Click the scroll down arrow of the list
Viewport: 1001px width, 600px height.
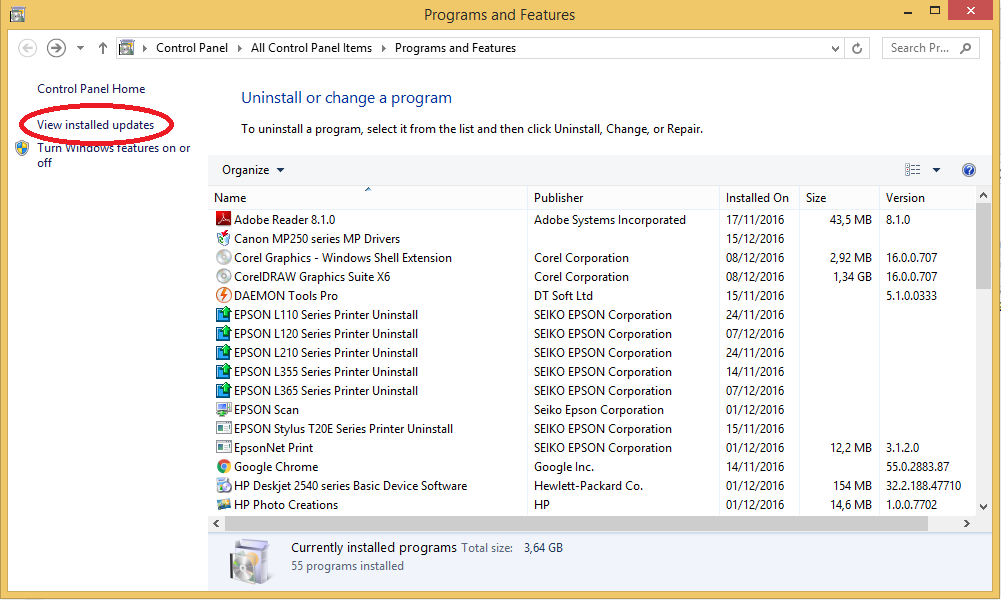click(983, 507)
